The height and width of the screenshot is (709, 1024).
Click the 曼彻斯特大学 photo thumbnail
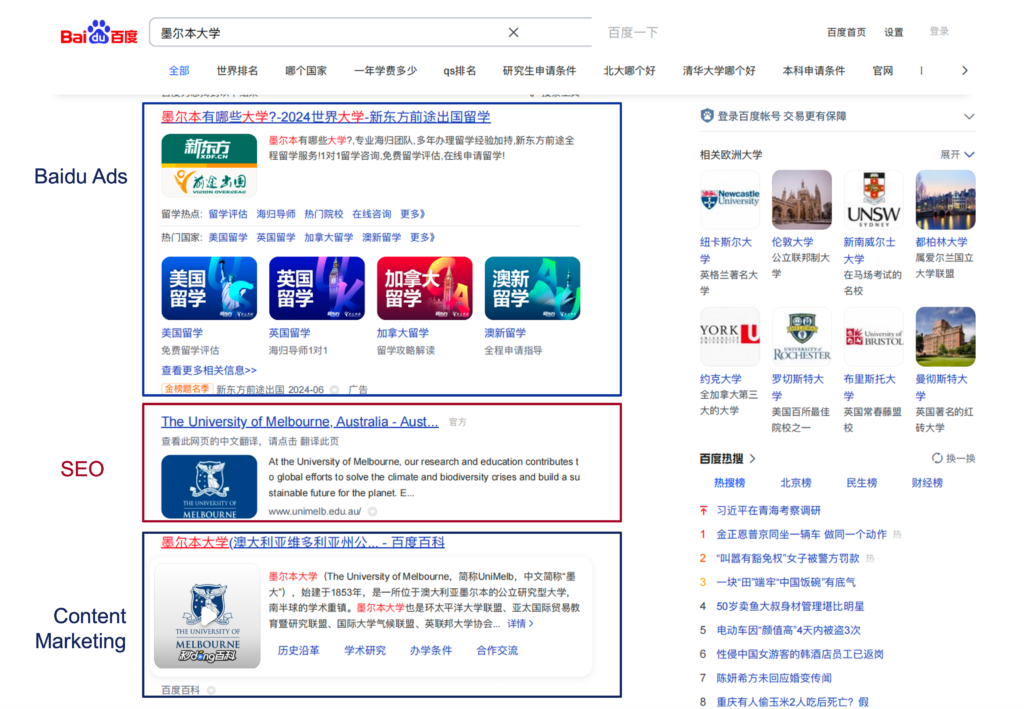point(945,337)
